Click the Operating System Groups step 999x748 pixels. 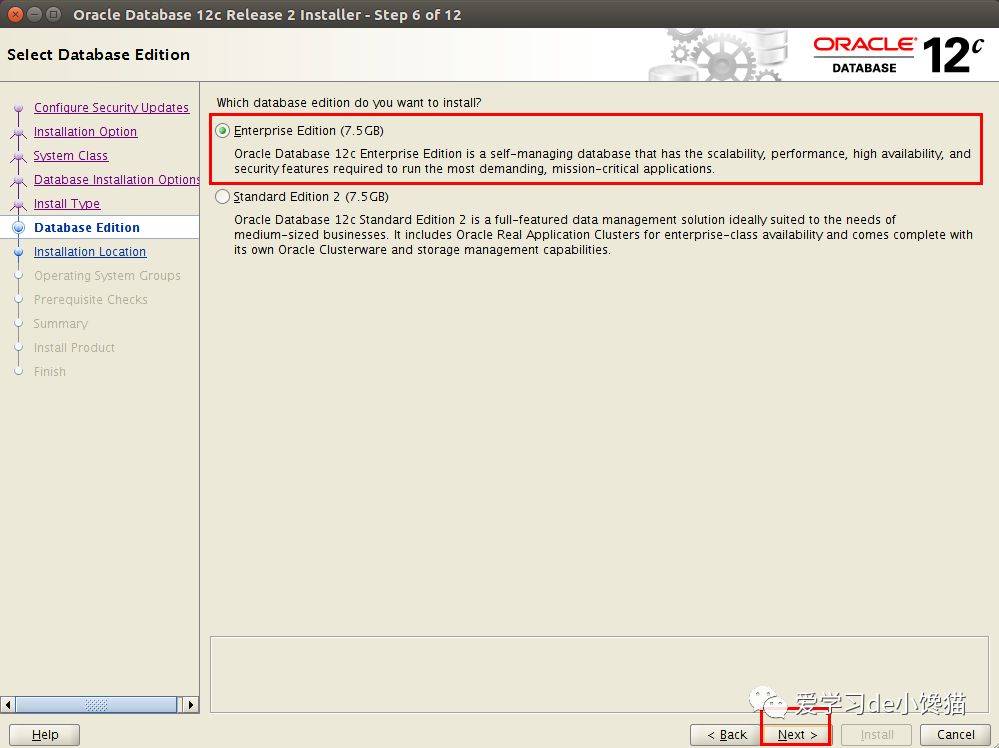(107, 276)
